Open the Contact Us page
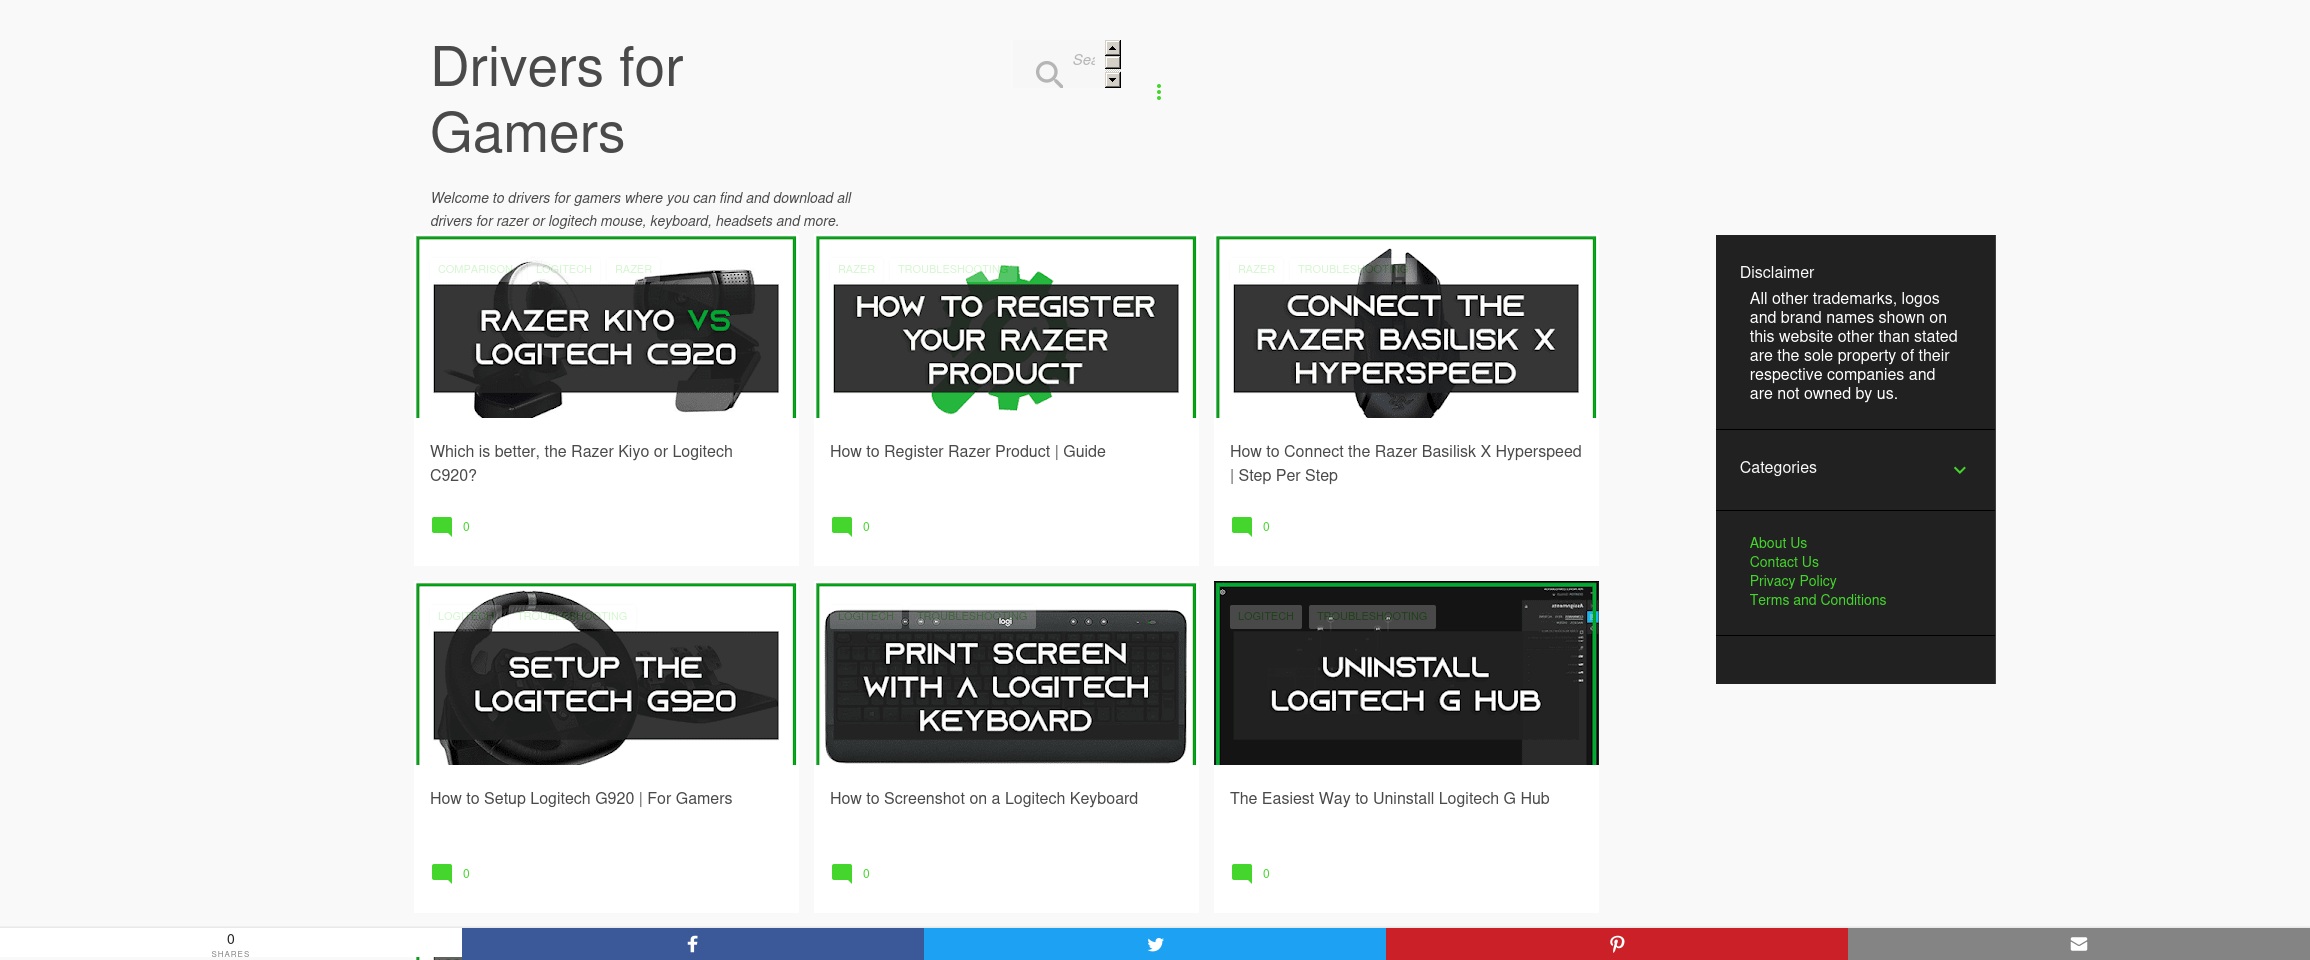2310x960 pixels. [x=1784, y=562]
